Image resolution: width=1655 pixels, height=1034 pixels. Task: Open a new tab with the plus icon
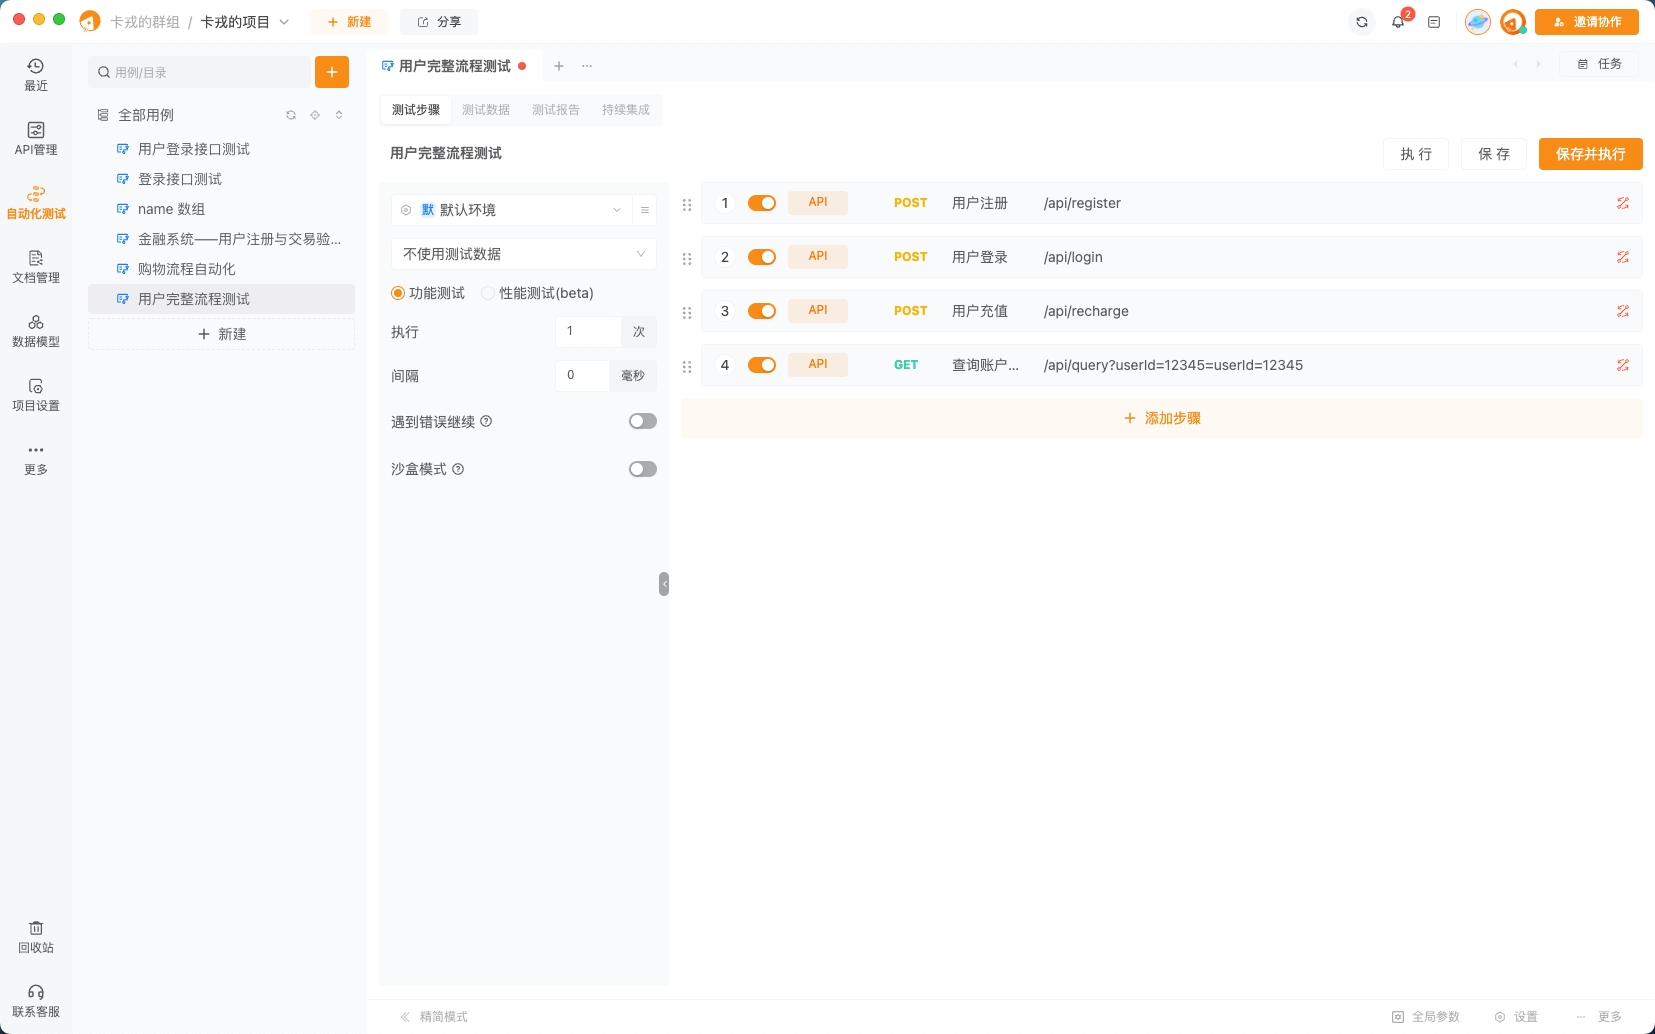tap(559, 66)
